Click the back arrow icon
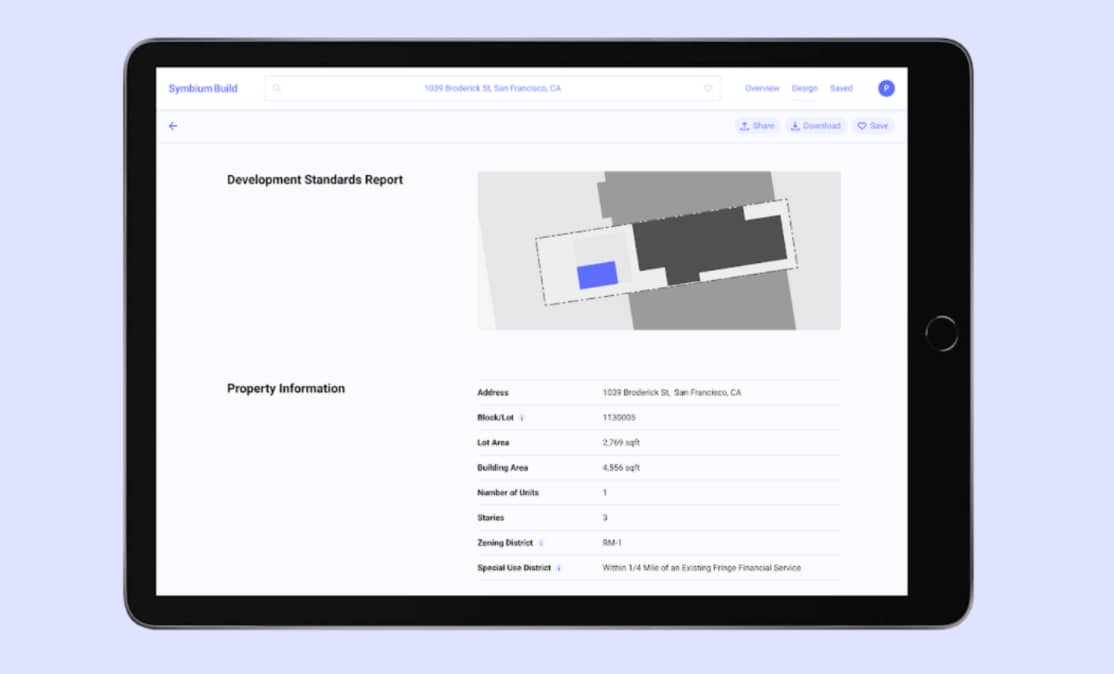1114x674 pixels. pos(173,126)
